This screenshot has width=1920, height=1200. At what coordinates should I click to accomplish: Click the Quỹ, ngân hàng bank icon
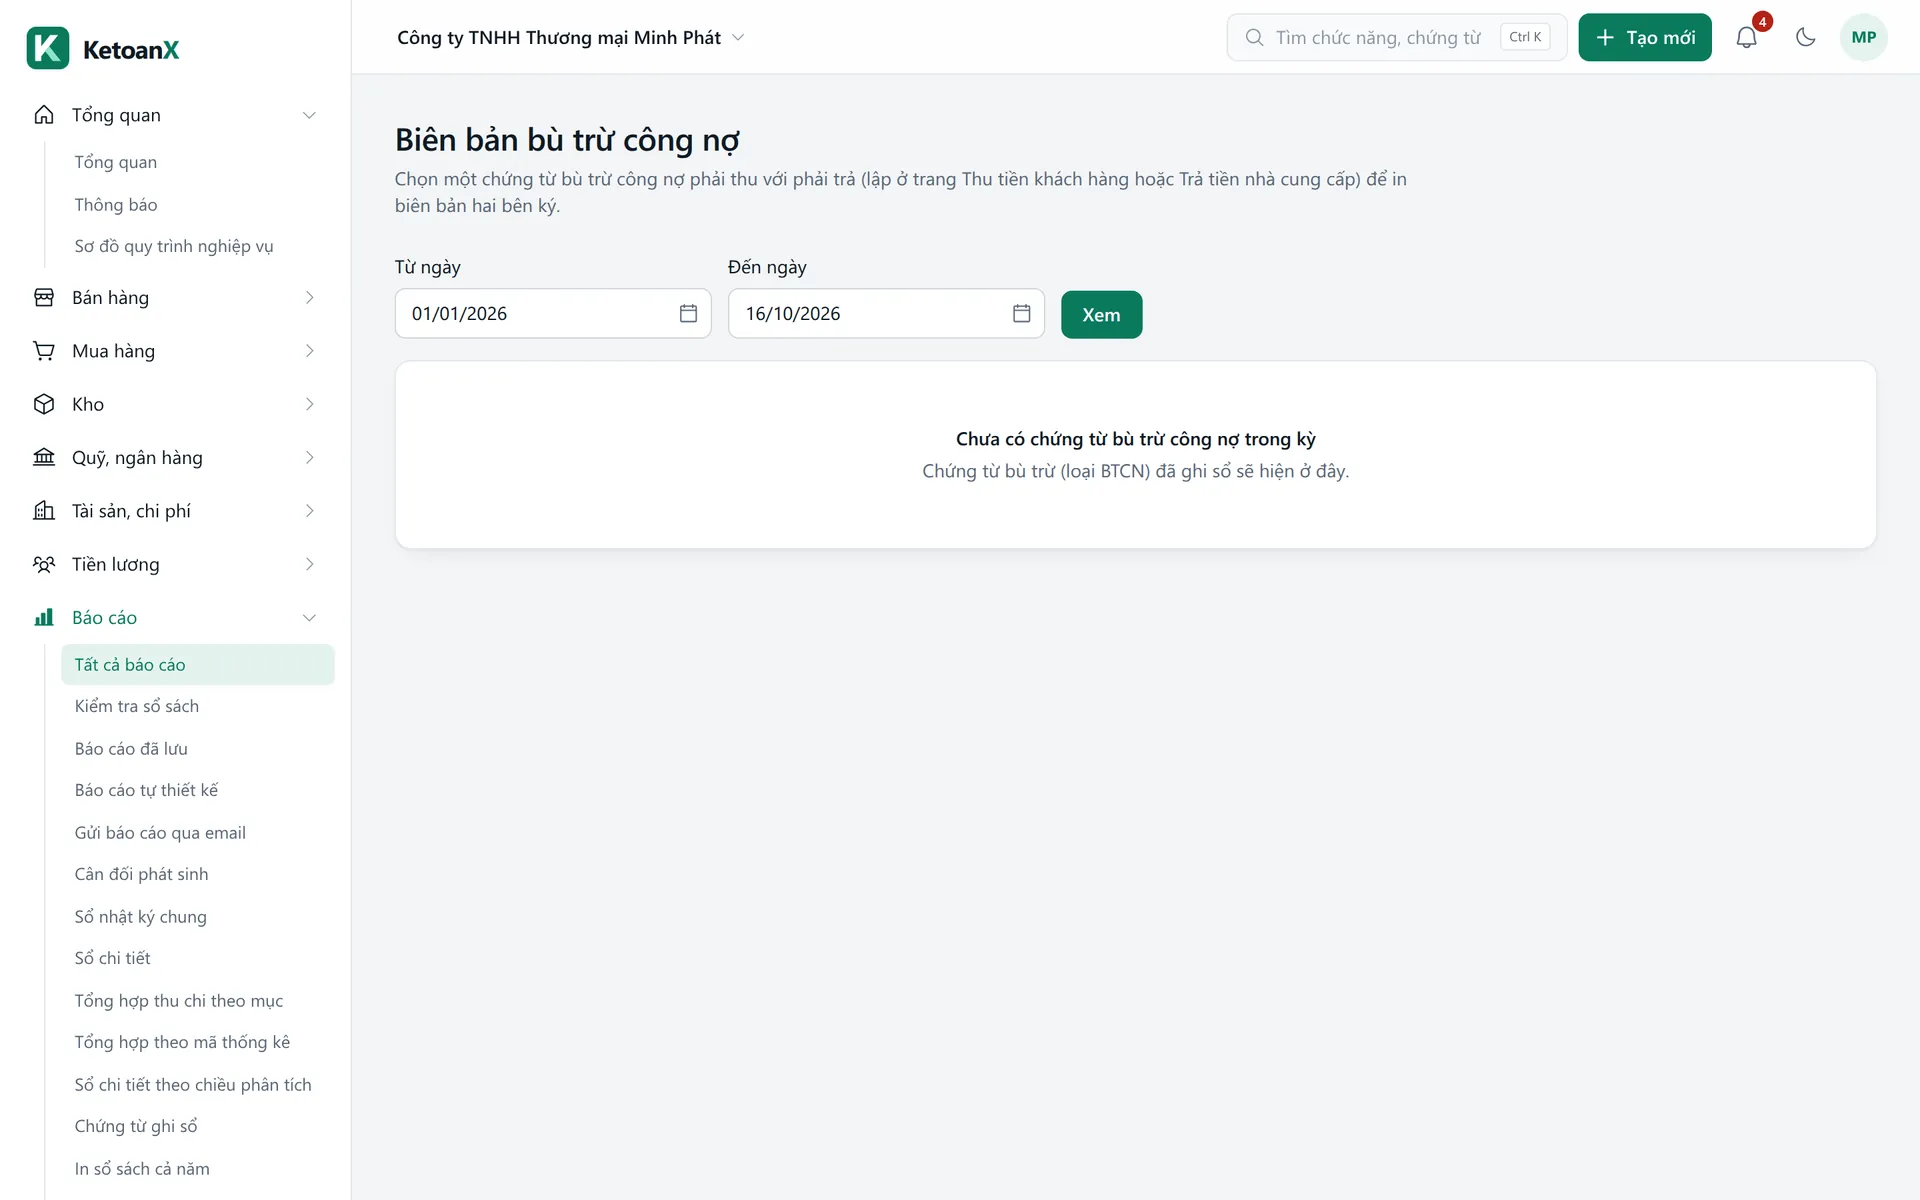point(44,457)
